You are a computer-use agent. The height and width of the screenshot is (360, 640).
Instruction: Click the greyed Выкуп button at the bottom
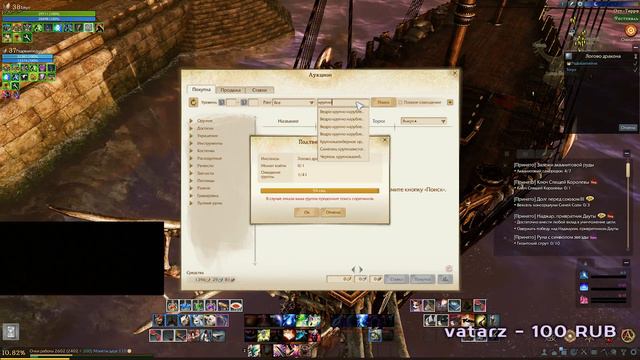click(x=422, y=279)
